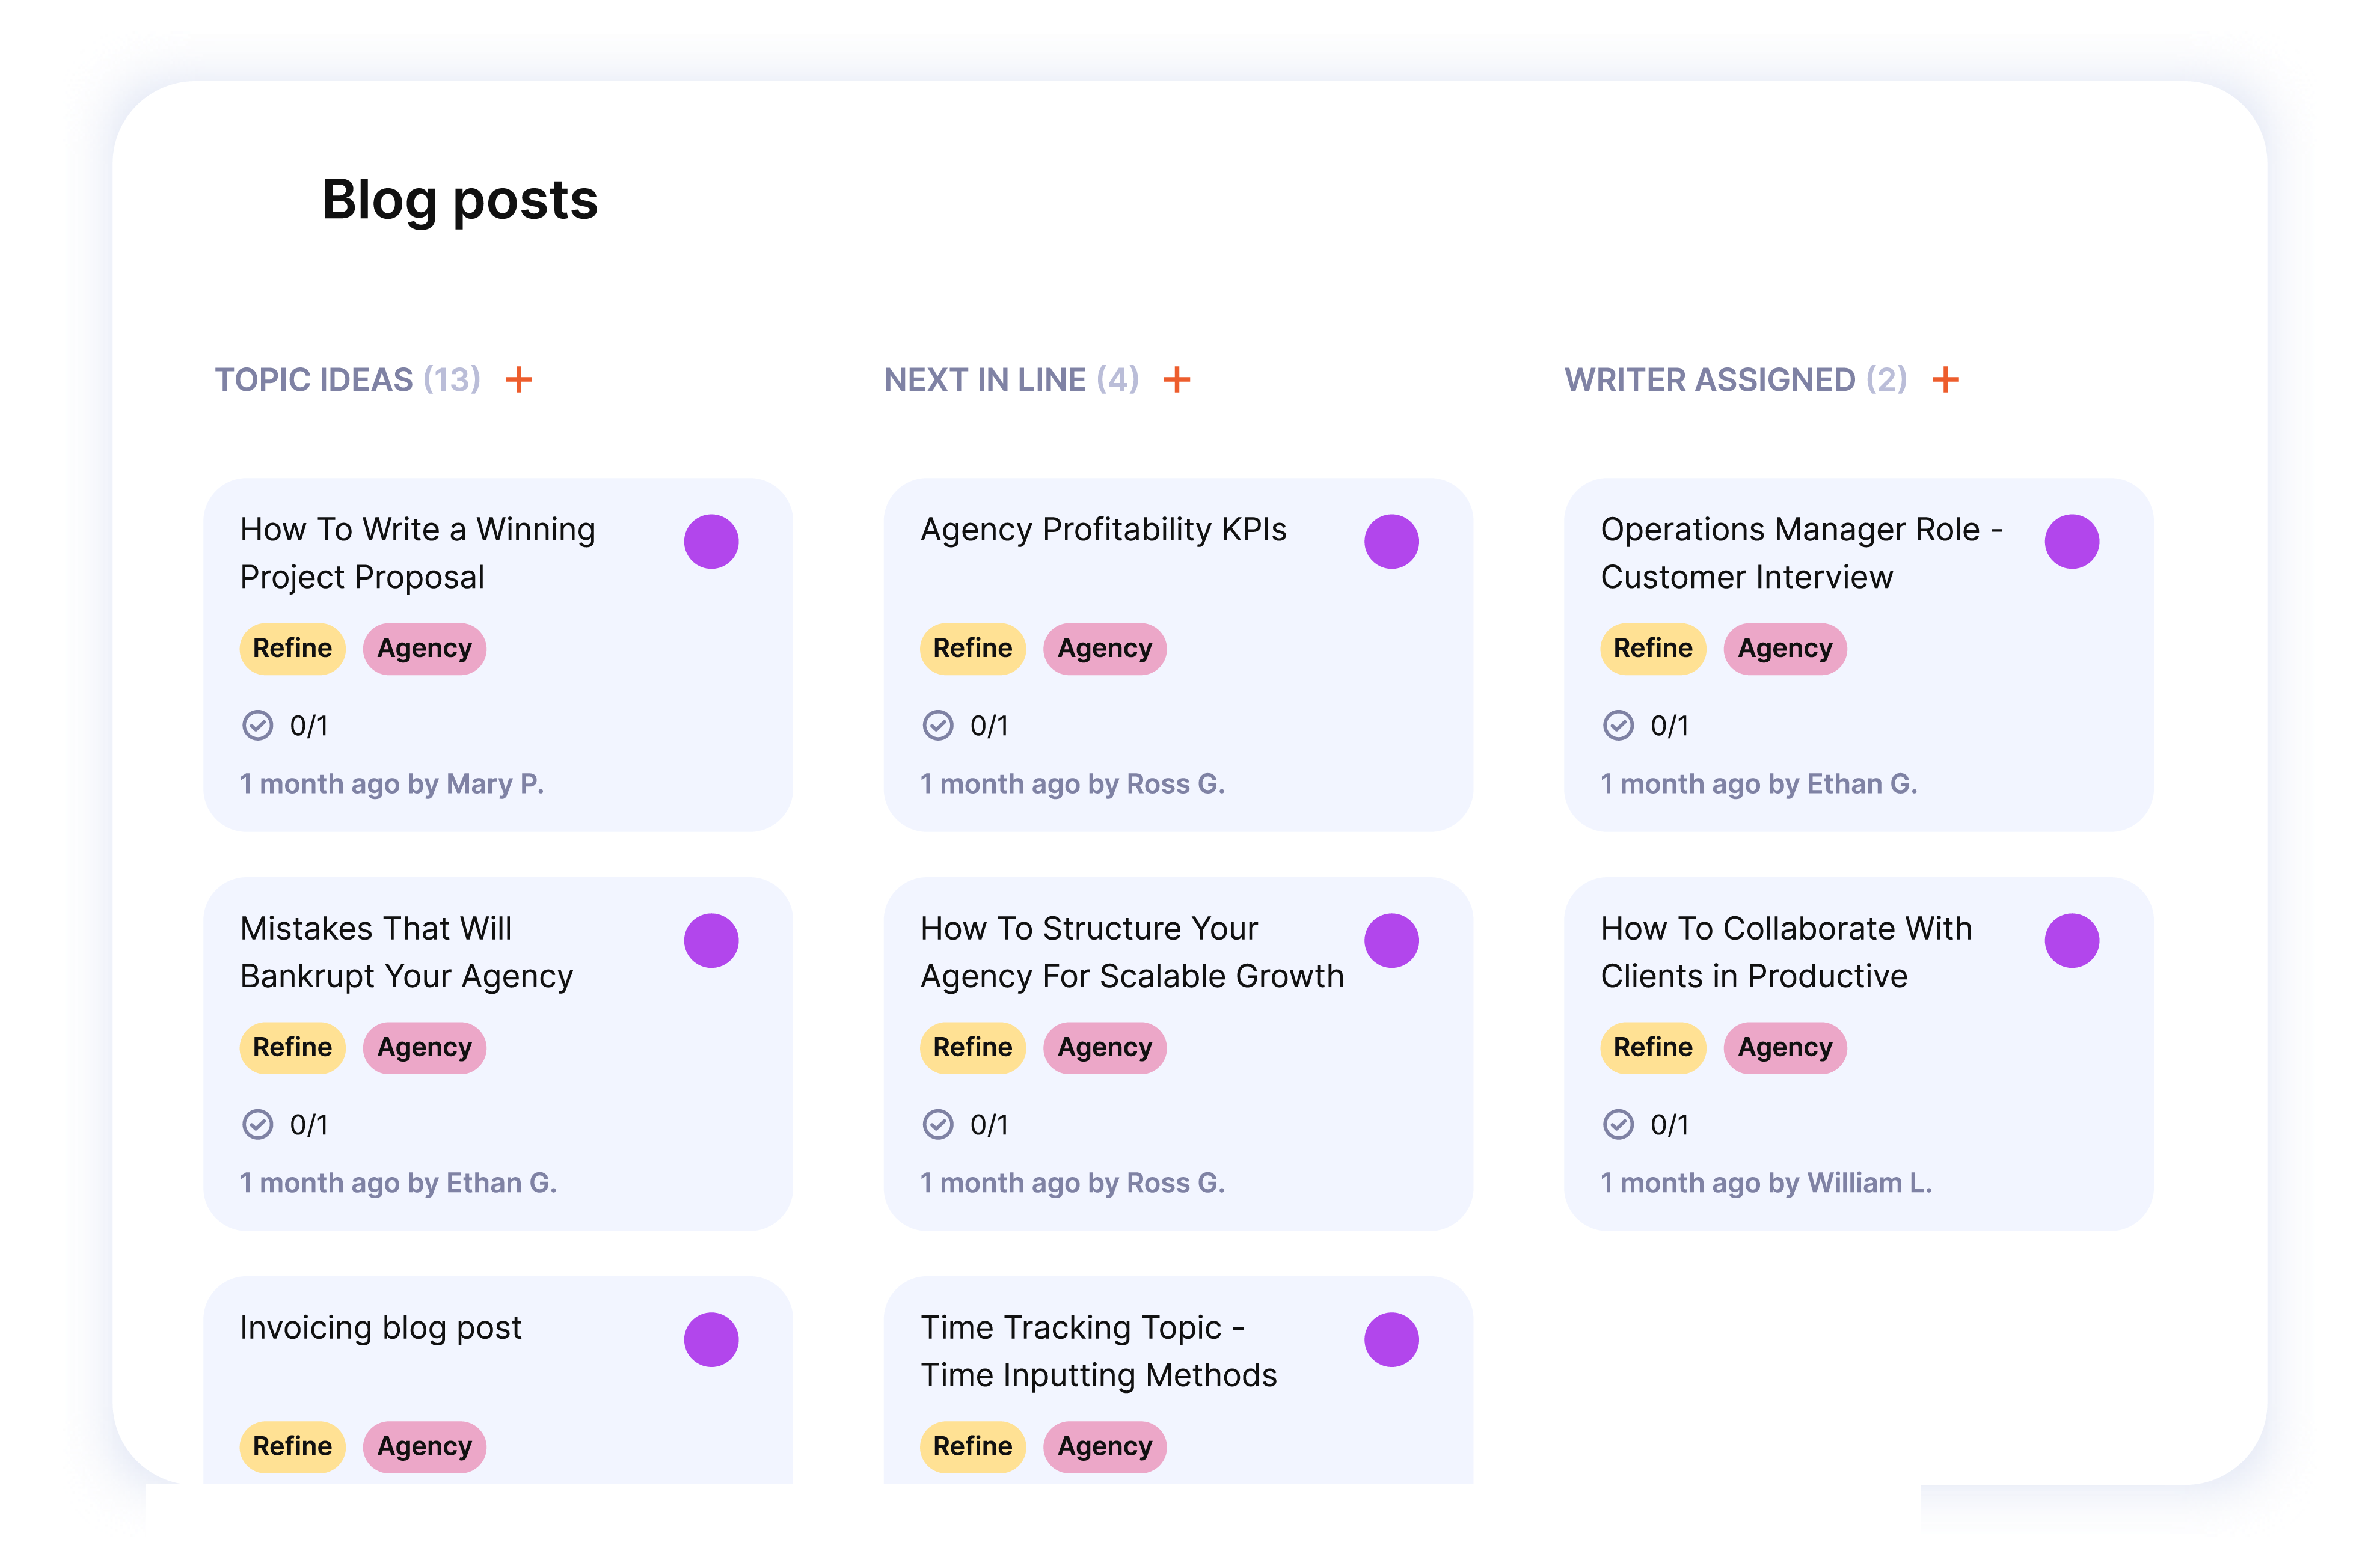Click checklist icon on Agency Profitability KPIs card
This screenshot has height=1548, width=2380.
[x=938, y=725]
